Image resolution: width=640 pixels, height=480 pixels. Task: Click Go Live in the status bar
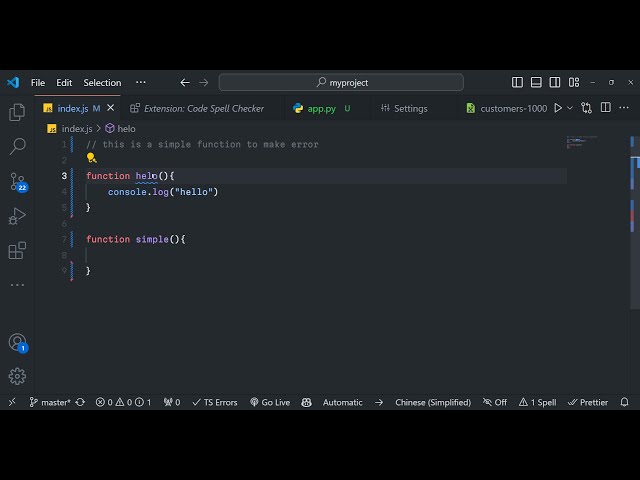270,402
